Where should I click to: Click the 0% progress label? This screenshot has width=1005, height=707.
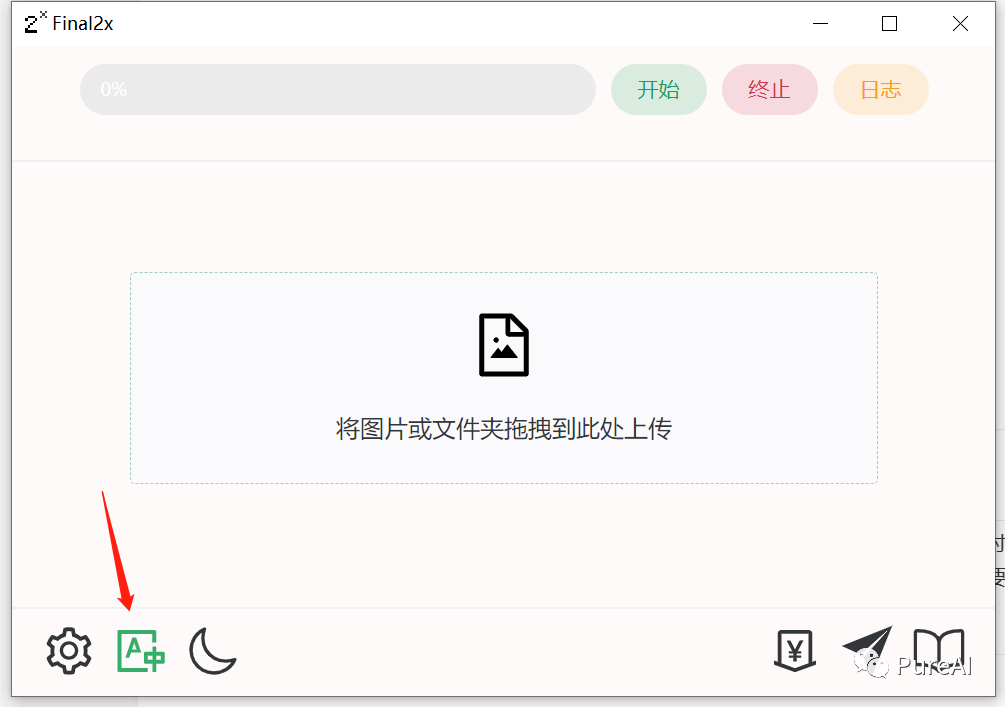(113, 89)
